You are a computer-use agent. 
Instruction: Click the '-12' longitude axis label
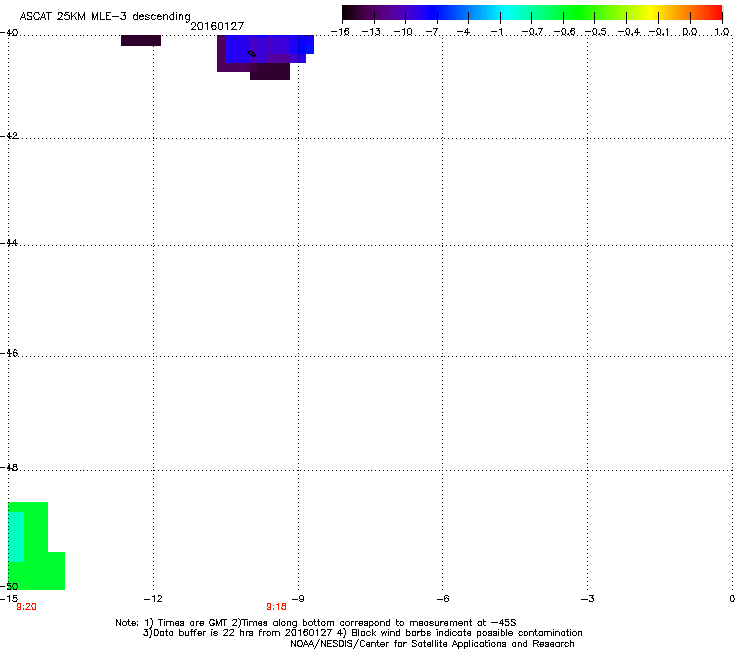(x=153, y=599)
